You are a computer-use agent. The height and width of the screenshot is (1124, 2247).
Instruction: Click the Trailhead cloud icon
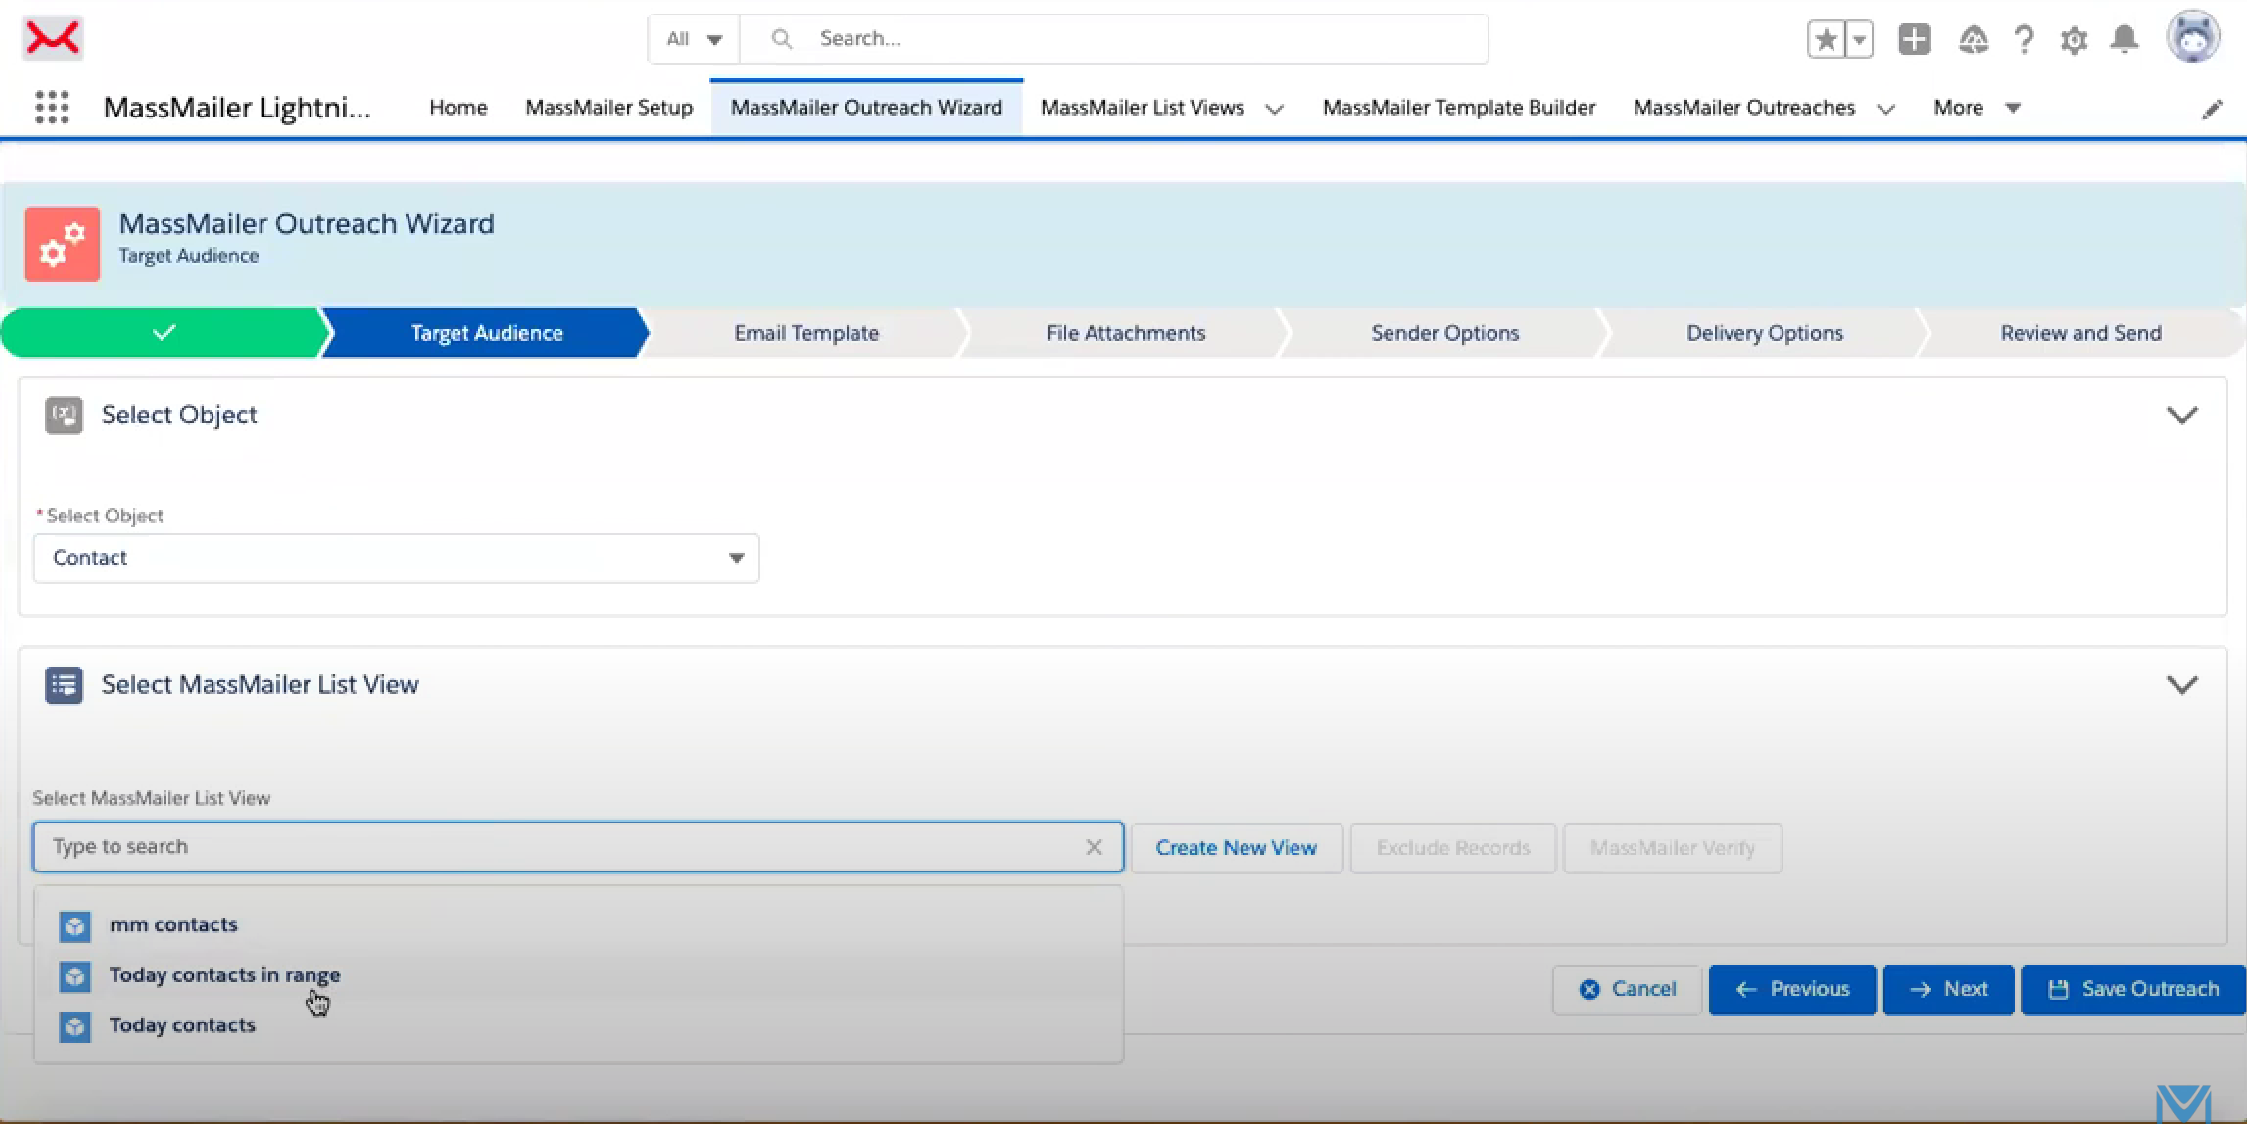pos(1973,40)
